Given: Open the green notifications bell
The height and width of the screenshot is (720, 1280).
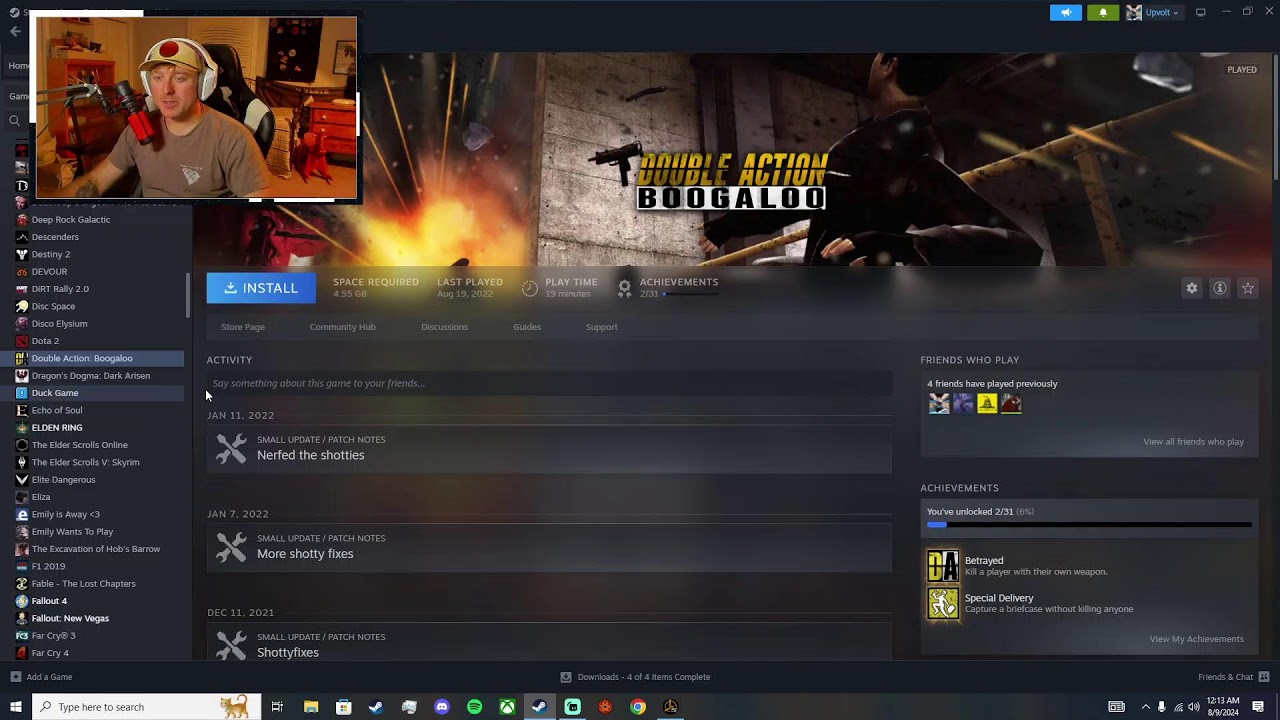Looking at the screenshot, I should pos(1103,12).
